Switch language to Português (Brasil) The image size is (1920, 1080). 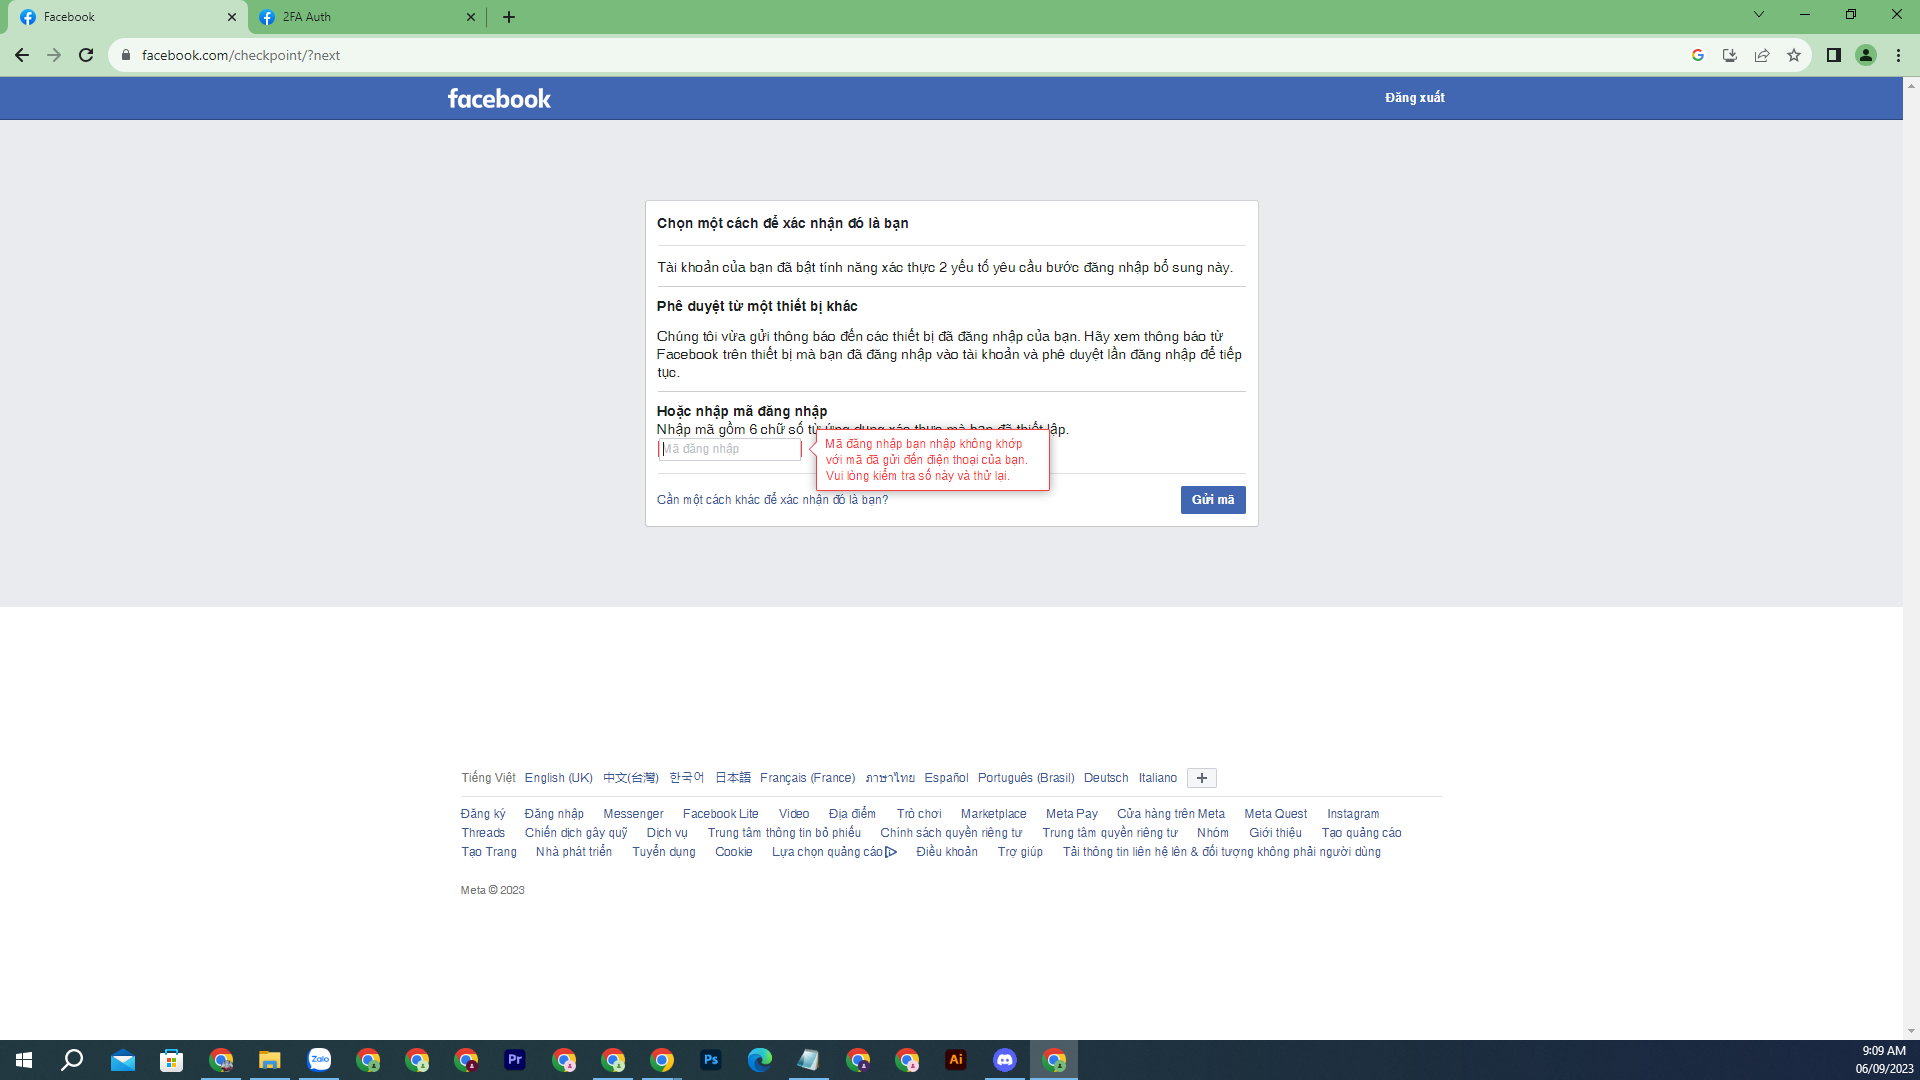[x=1026, y=778]
